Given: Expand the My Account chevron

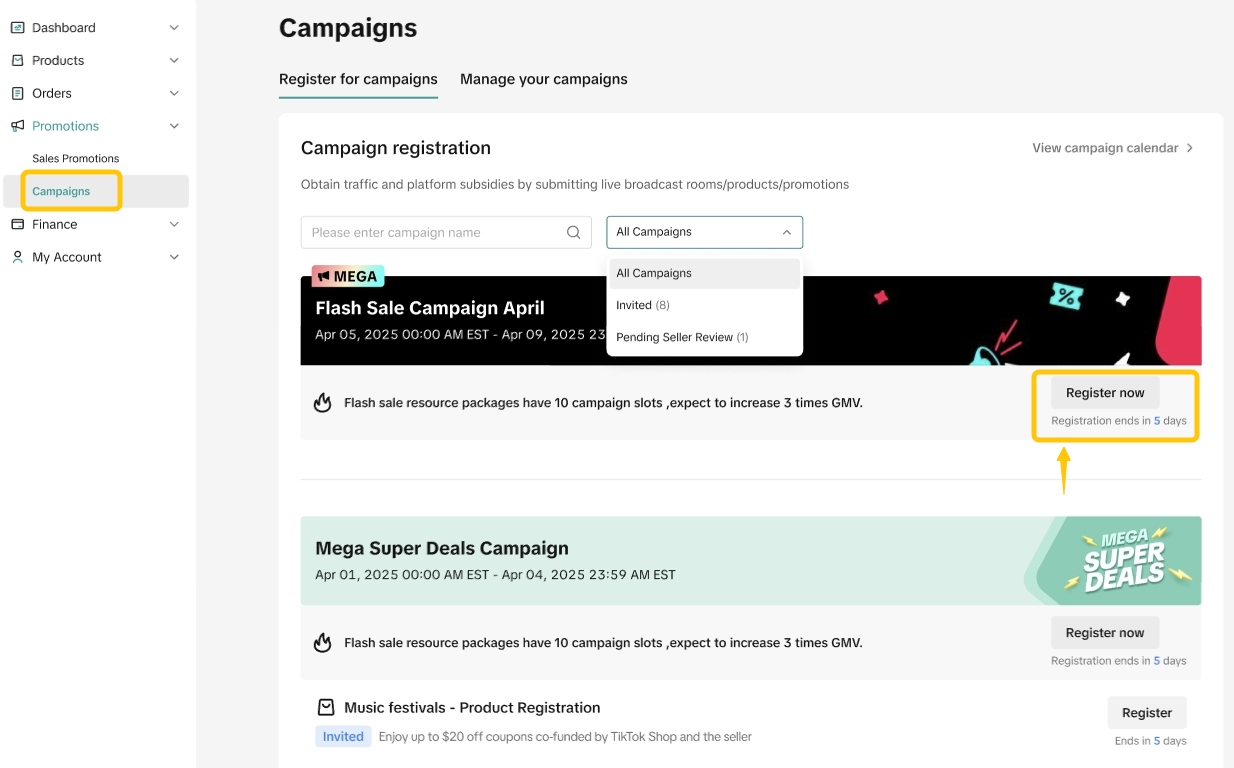Looking at the screenshot, I should point(174,257).
